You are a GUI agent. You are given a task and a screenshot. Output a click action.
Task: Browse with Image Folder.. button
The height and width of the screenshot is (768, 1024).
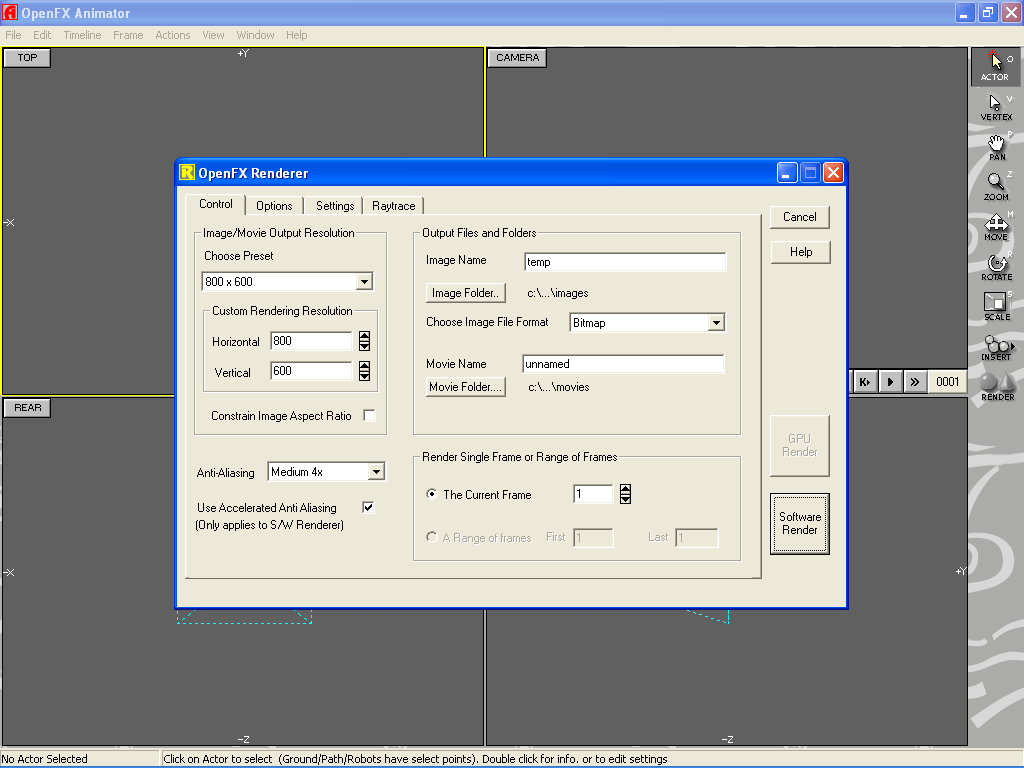(x=465, y=293)
